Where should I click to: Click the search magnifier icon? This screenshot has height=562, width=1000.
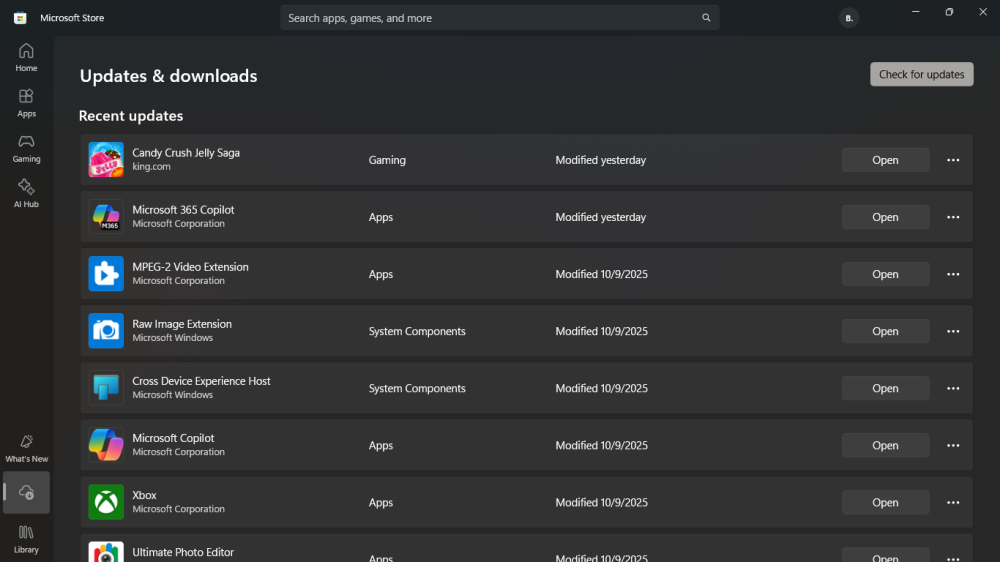706,18
